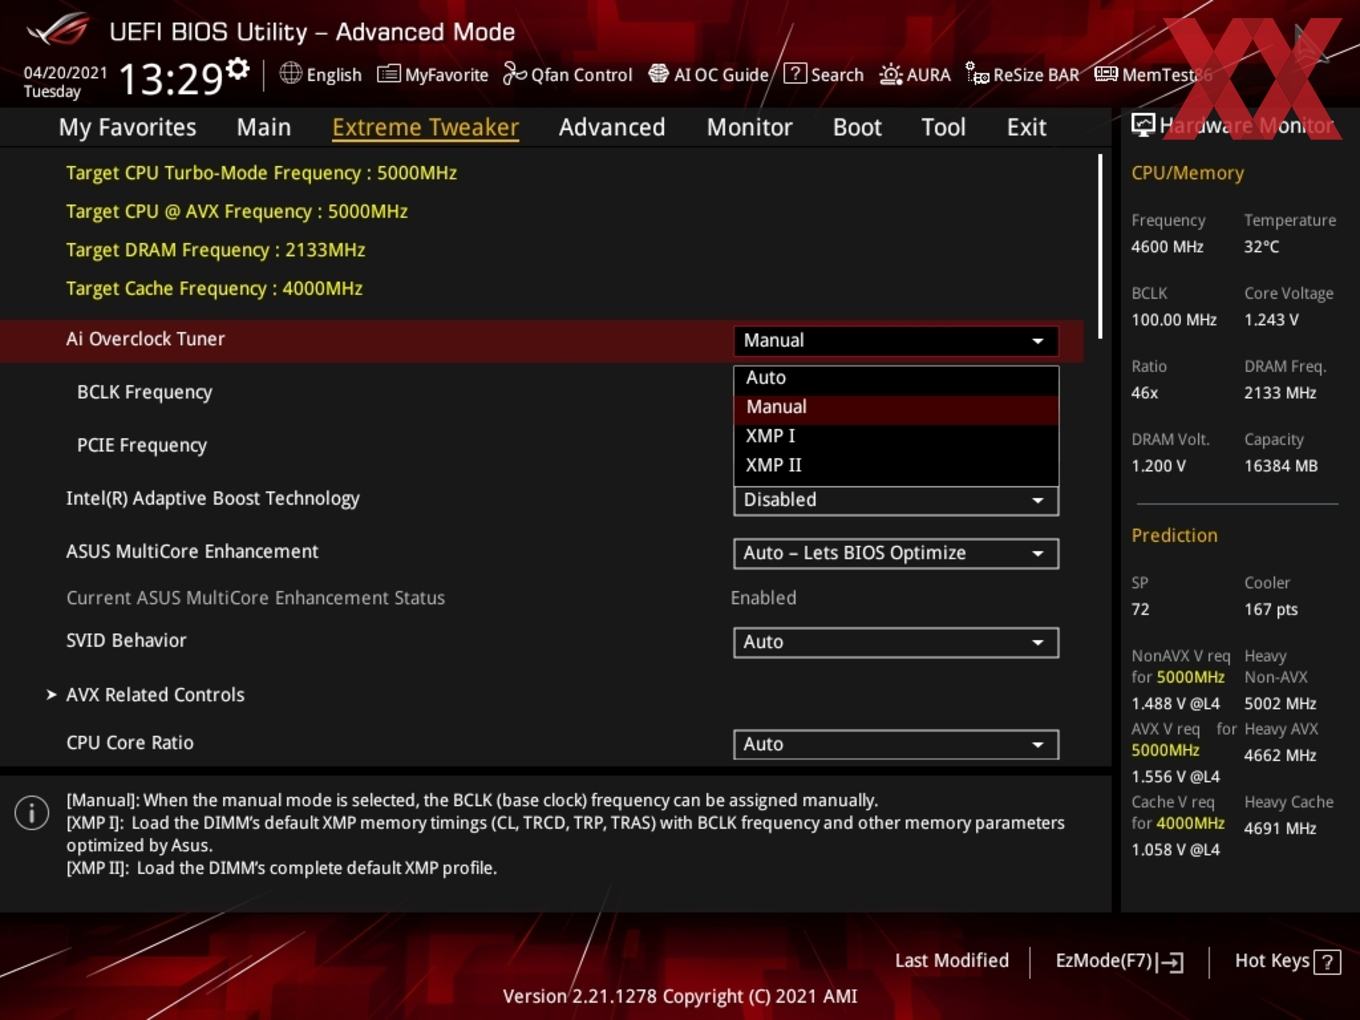Select XMP I option
1360x1020 pixels.
coord(896,436)
